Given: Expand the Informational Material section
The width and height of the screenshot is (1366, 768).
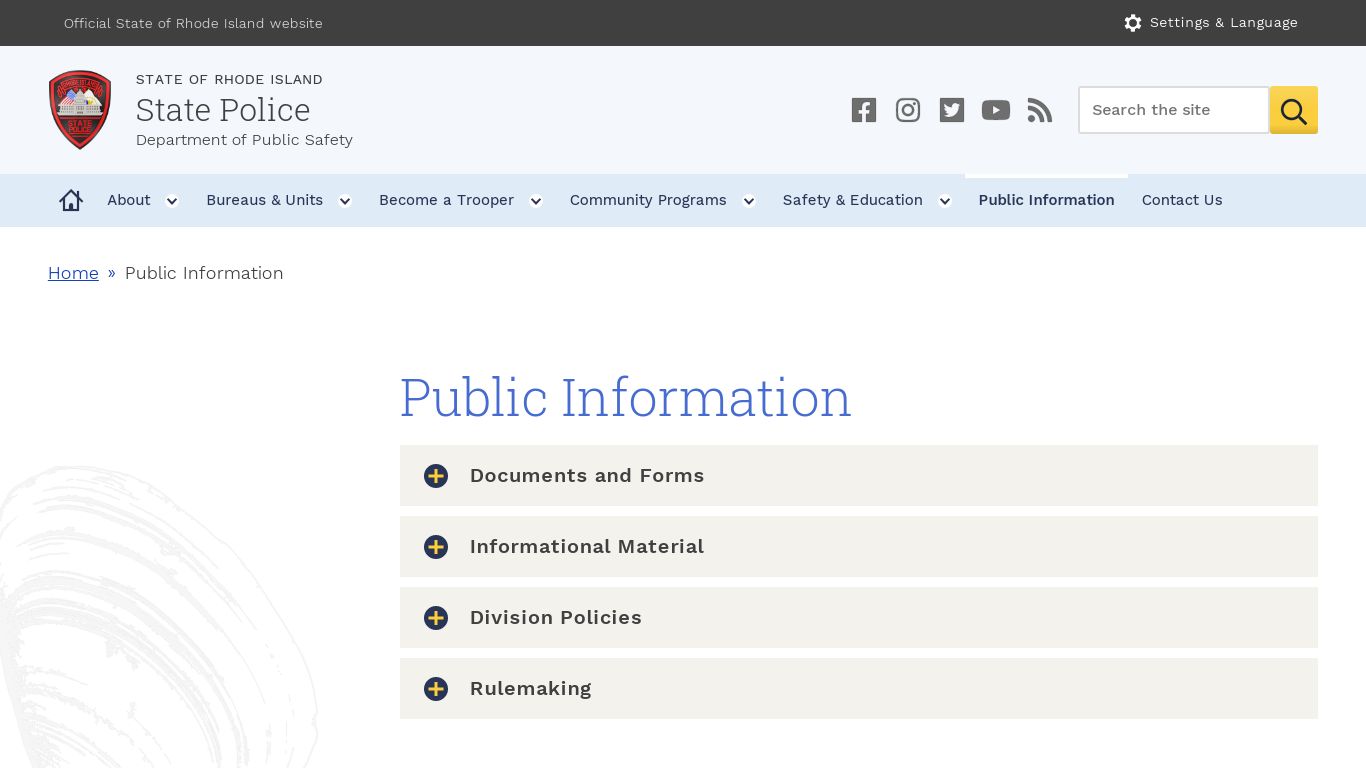Looking at the screenshot, I should coord(859,547).
